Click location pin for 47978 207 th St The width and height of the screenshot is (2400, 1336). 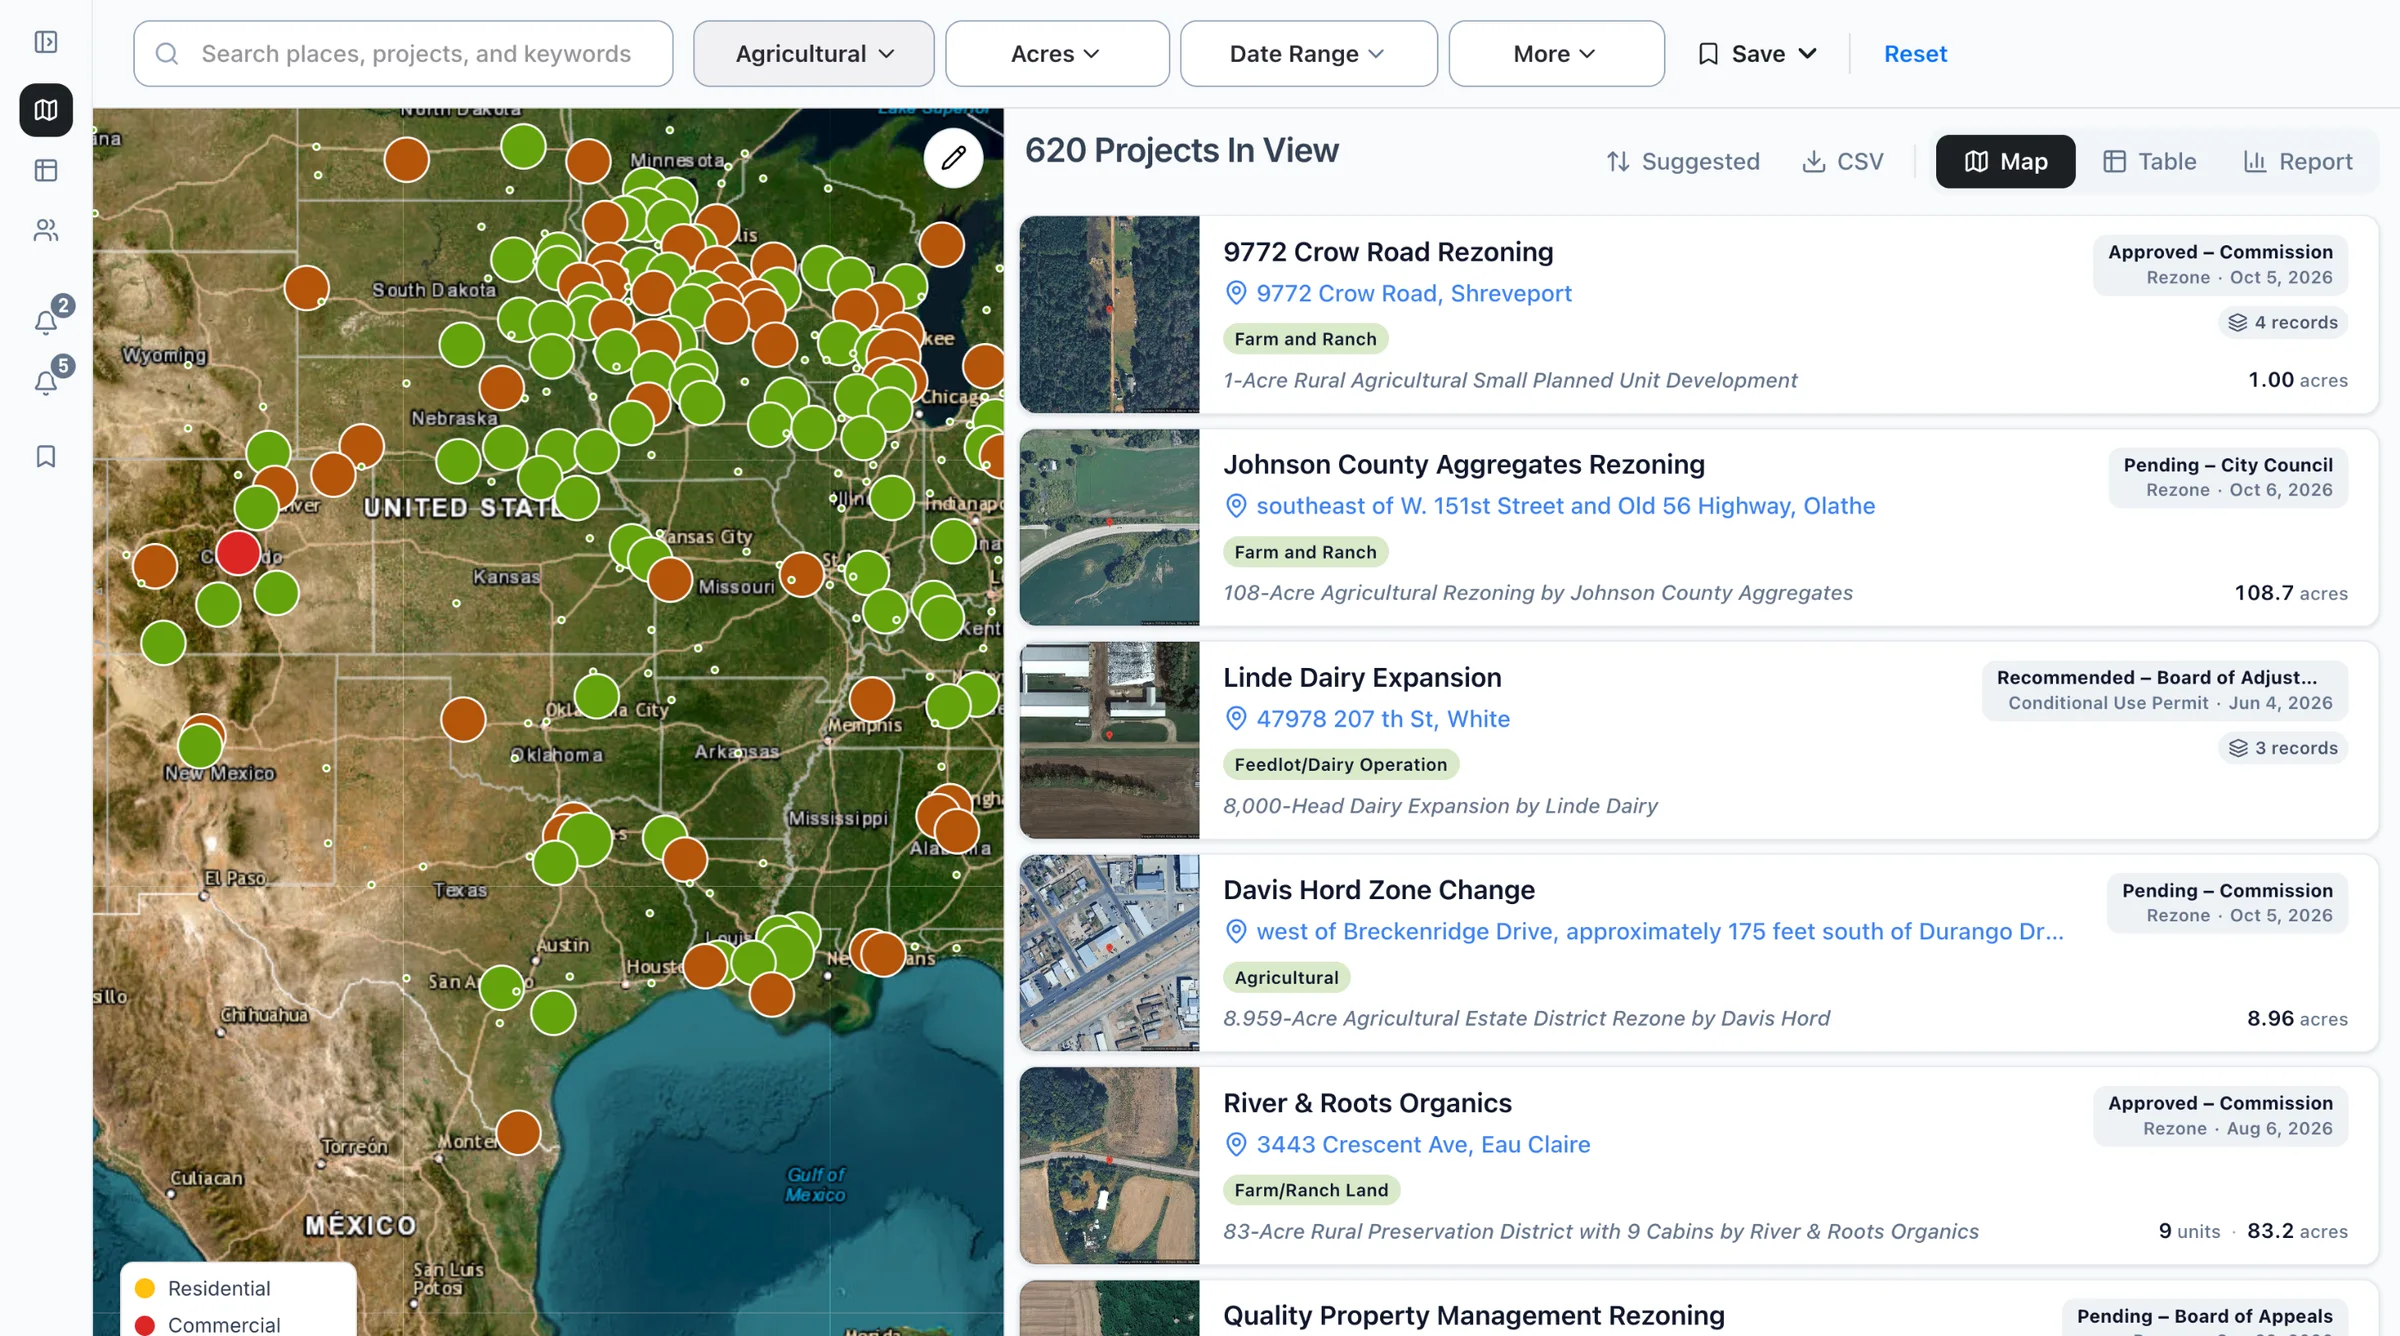pyautogui.click(x=1236, y=719)
